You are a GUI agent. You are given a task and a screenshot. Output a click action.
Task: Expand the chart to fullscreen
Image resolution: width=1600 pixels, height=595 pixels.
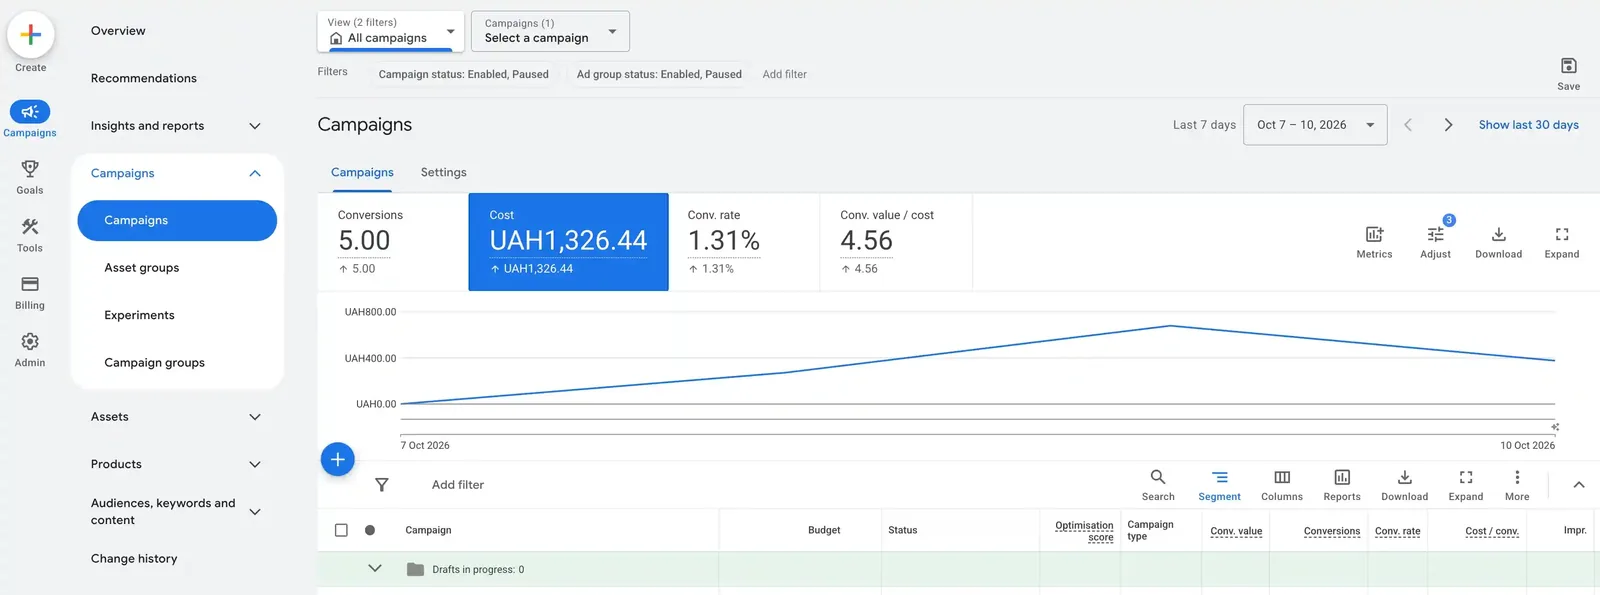point(1562,234)
